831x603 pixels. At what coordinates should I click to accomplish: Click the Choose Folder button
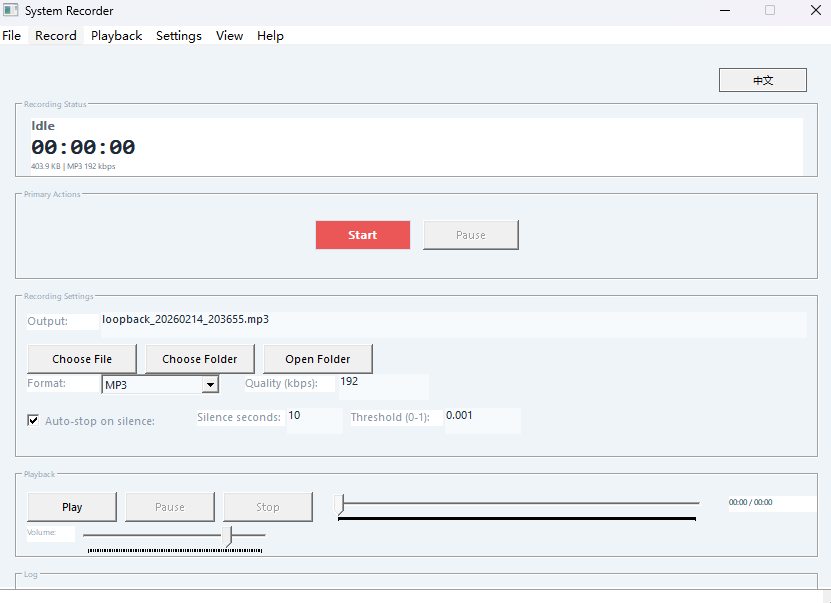pyautogui.click(x=199, y=359)
